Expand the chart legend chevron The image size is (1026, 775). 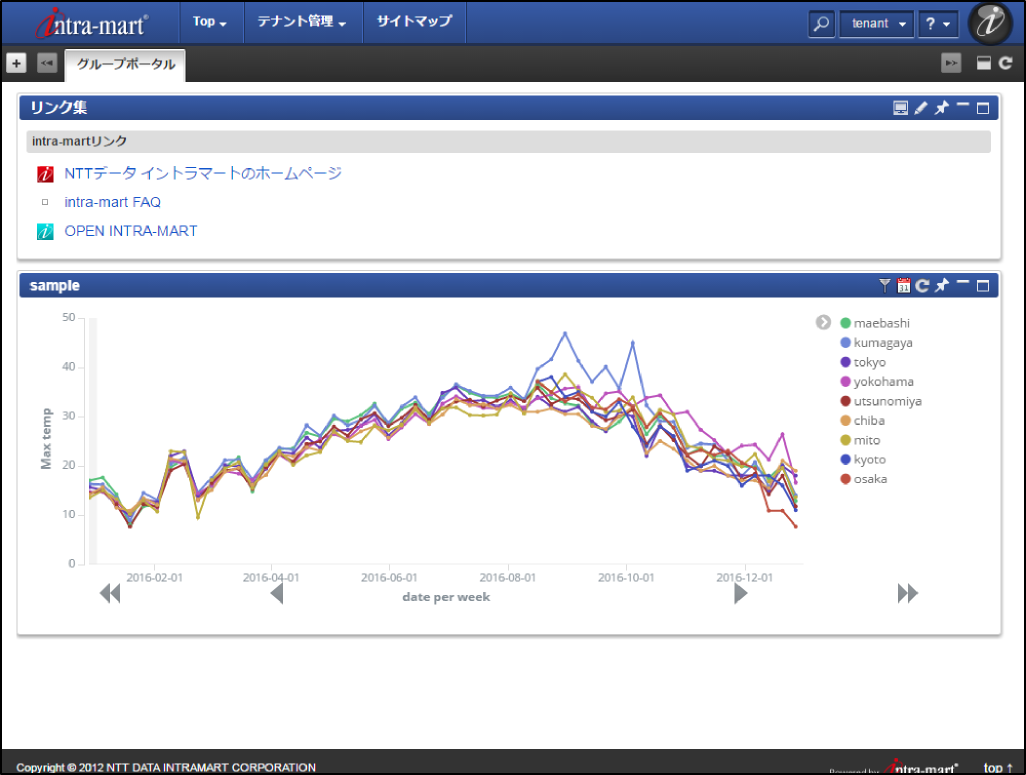[x=822, y=322]
